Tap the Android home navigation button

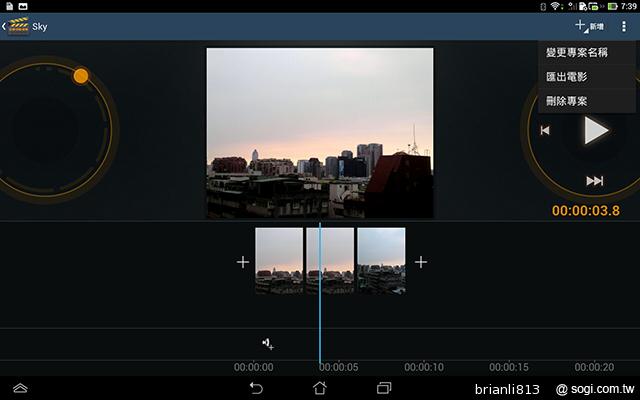[320, 388]
